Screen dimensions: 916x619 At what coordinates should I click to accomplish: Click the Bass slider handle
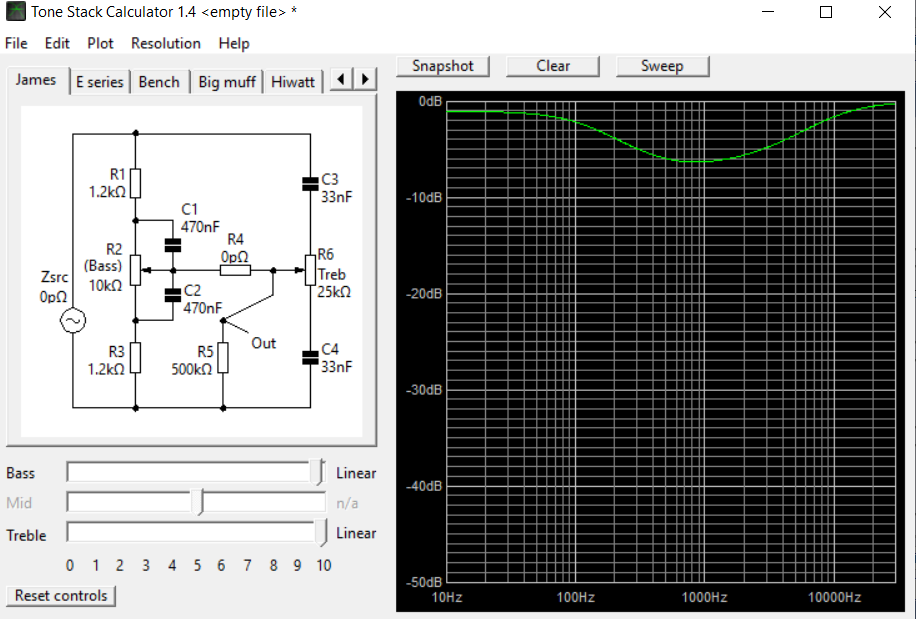point(318,472)
